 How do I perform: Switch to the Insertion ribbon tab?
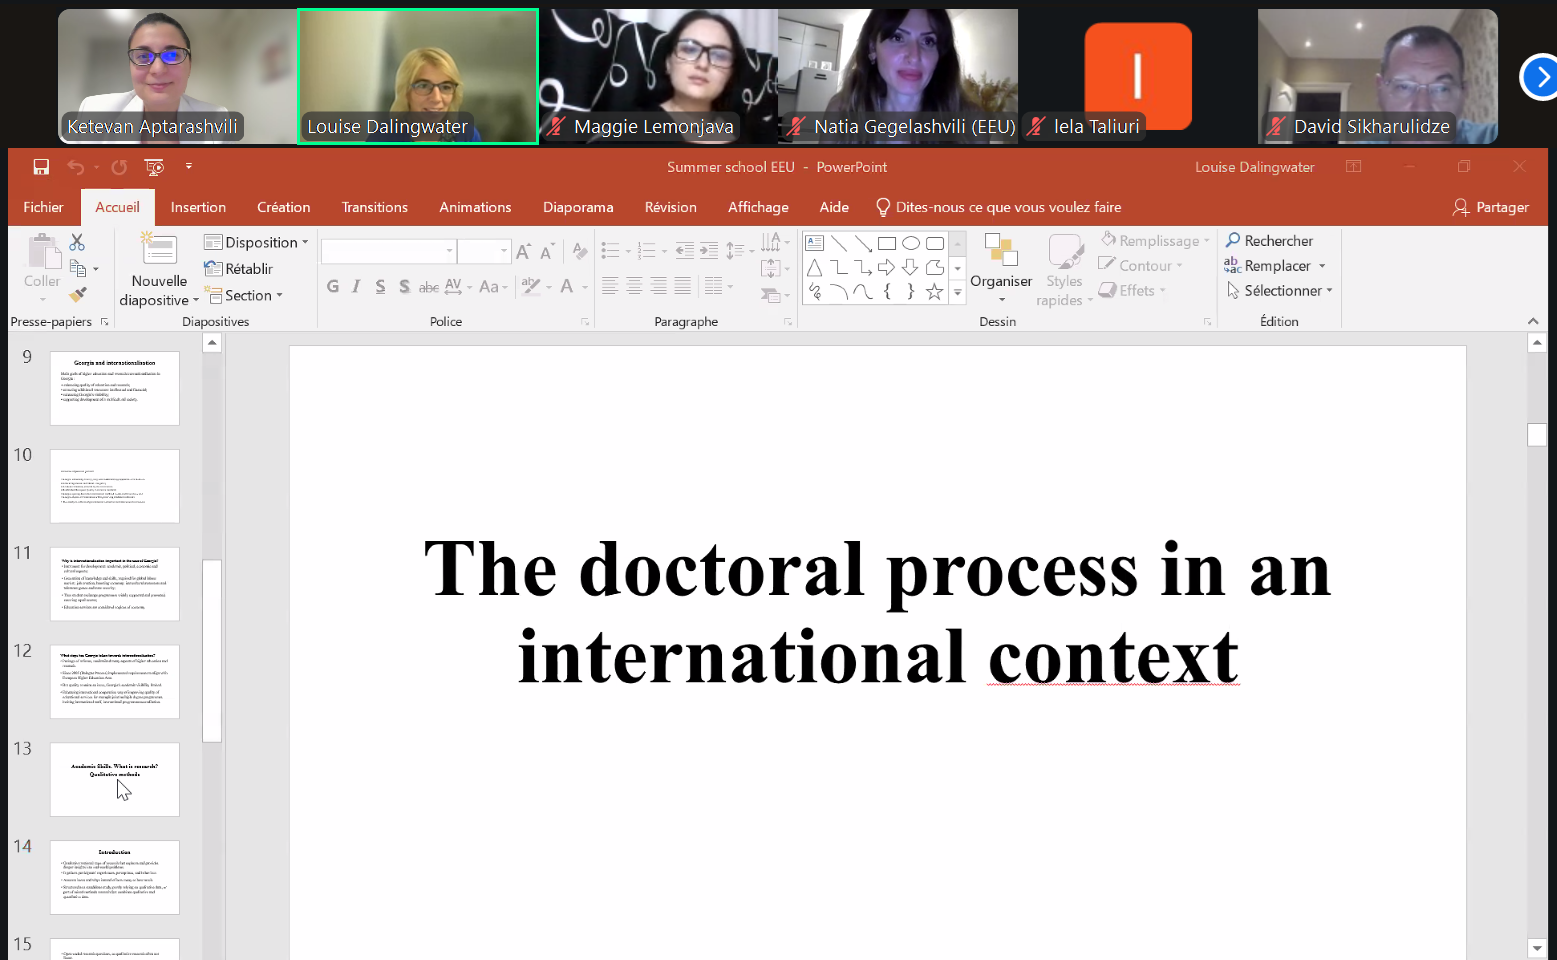point(198,207)
